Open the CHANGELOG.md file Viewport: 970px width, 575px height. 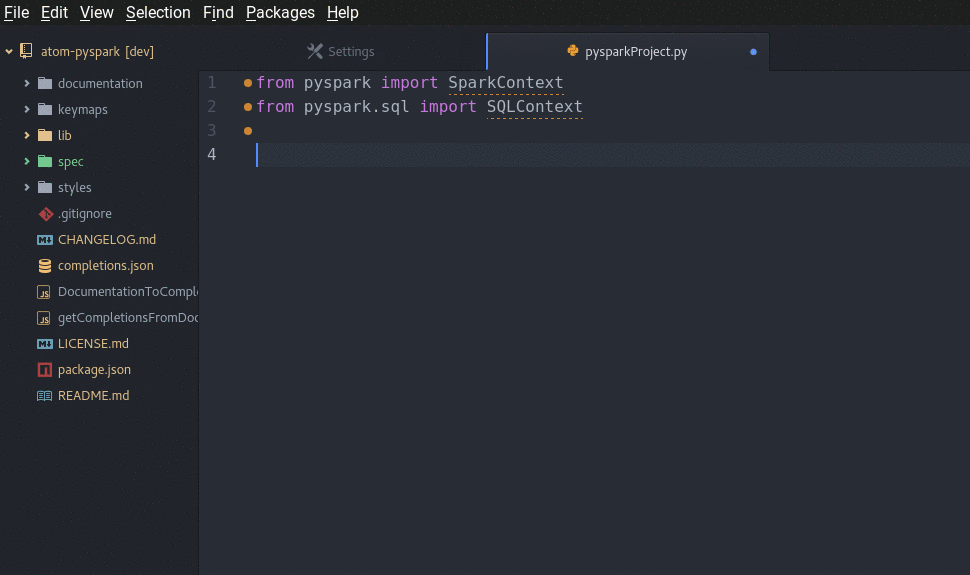[x=107, y=240]
